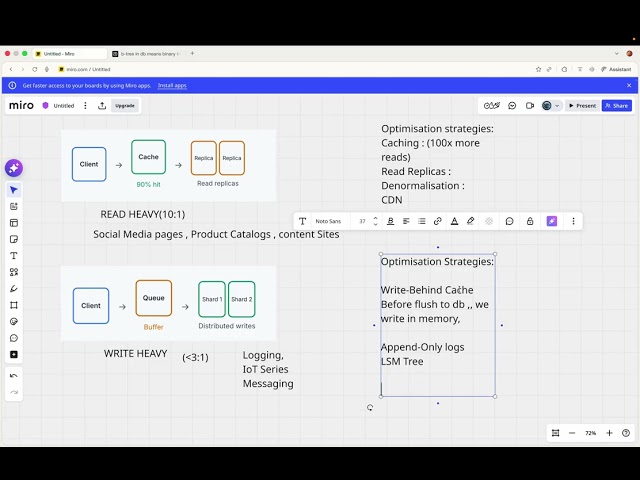Select the Cache box in diagram
Viewport: 640px width, 480px height.
pyautogui.click(x=149, y=157)
